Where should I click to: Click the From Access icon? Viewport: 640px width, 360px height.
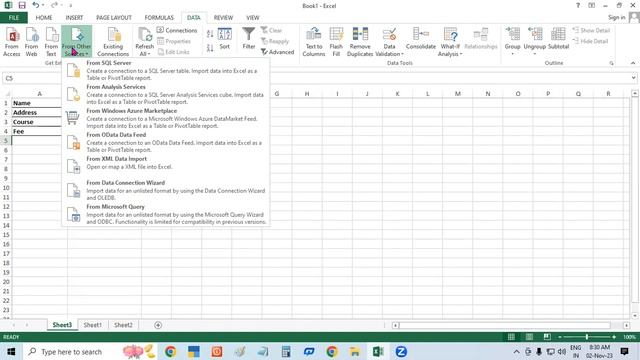(x=12, y=42)
